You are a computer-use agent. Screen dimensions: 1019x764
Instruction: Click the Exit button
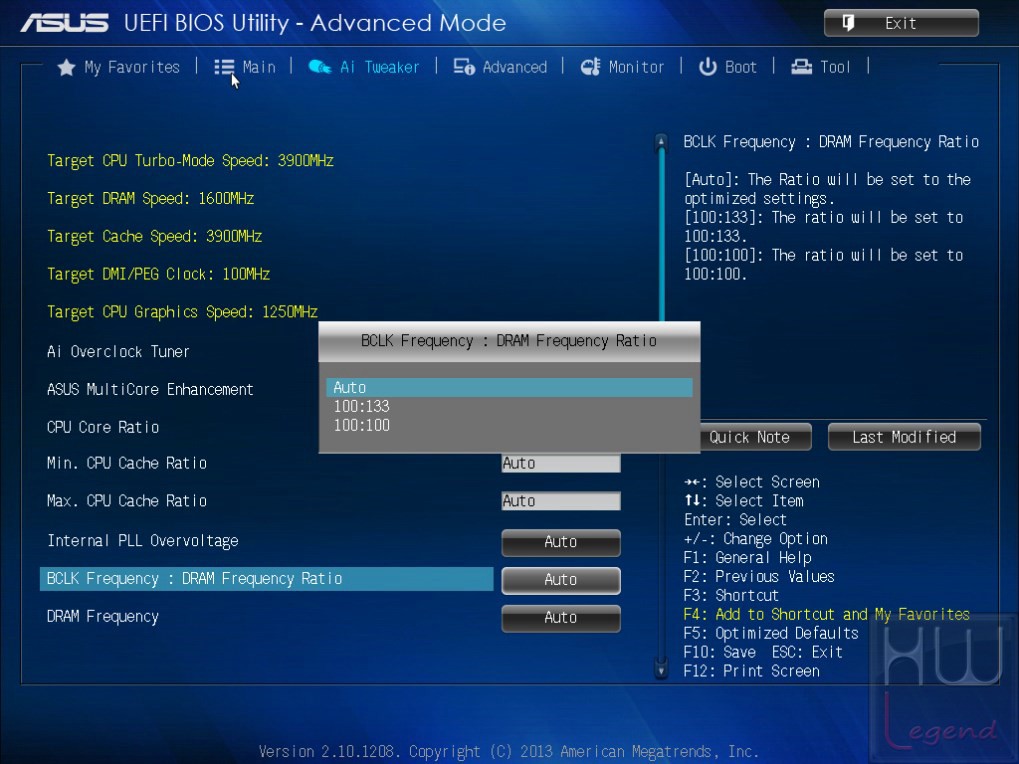coord(901,23)
